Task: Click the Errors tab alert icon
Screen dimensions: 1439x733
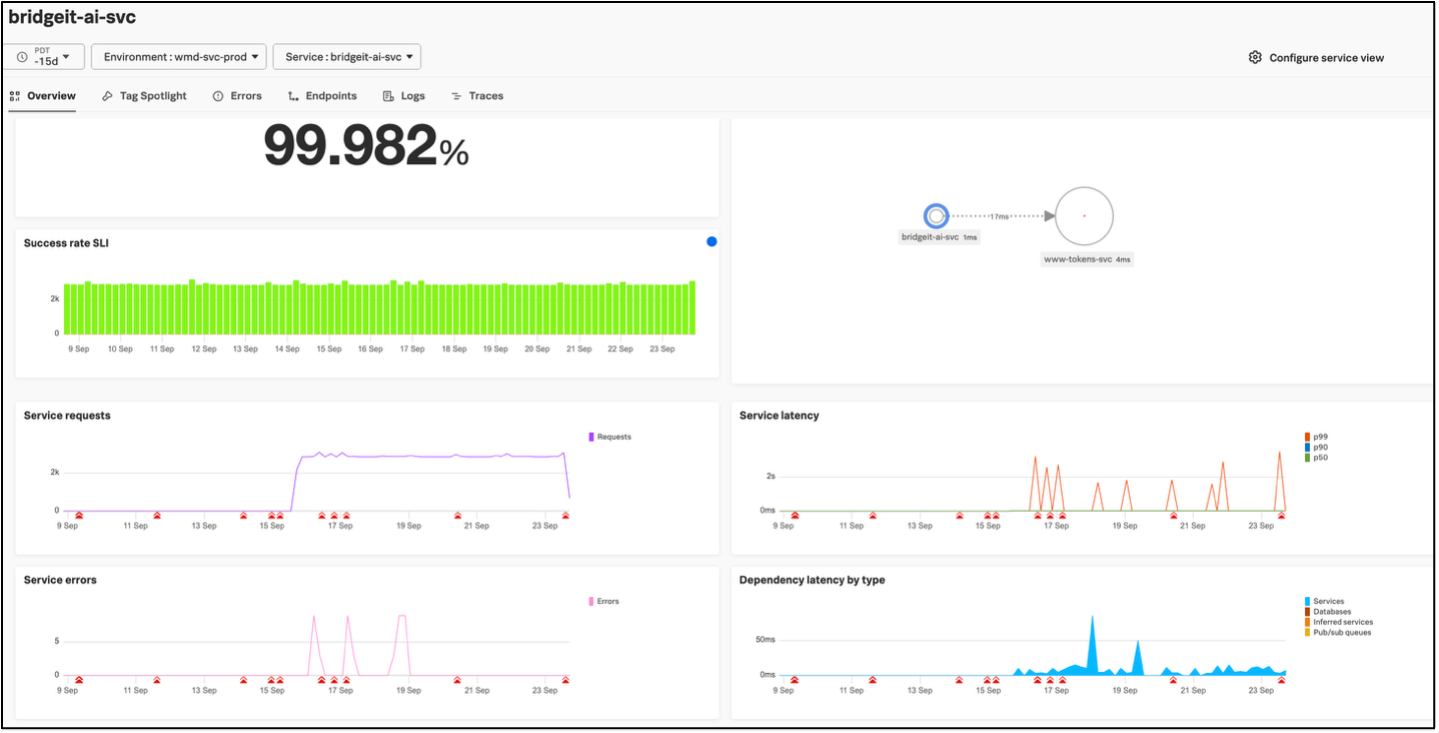Action: click(218, 96)
